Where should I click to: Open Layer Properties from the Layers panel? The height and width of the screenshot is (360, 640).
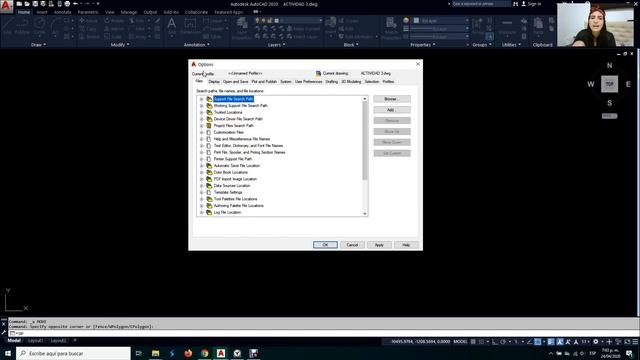tap(242, 28)
